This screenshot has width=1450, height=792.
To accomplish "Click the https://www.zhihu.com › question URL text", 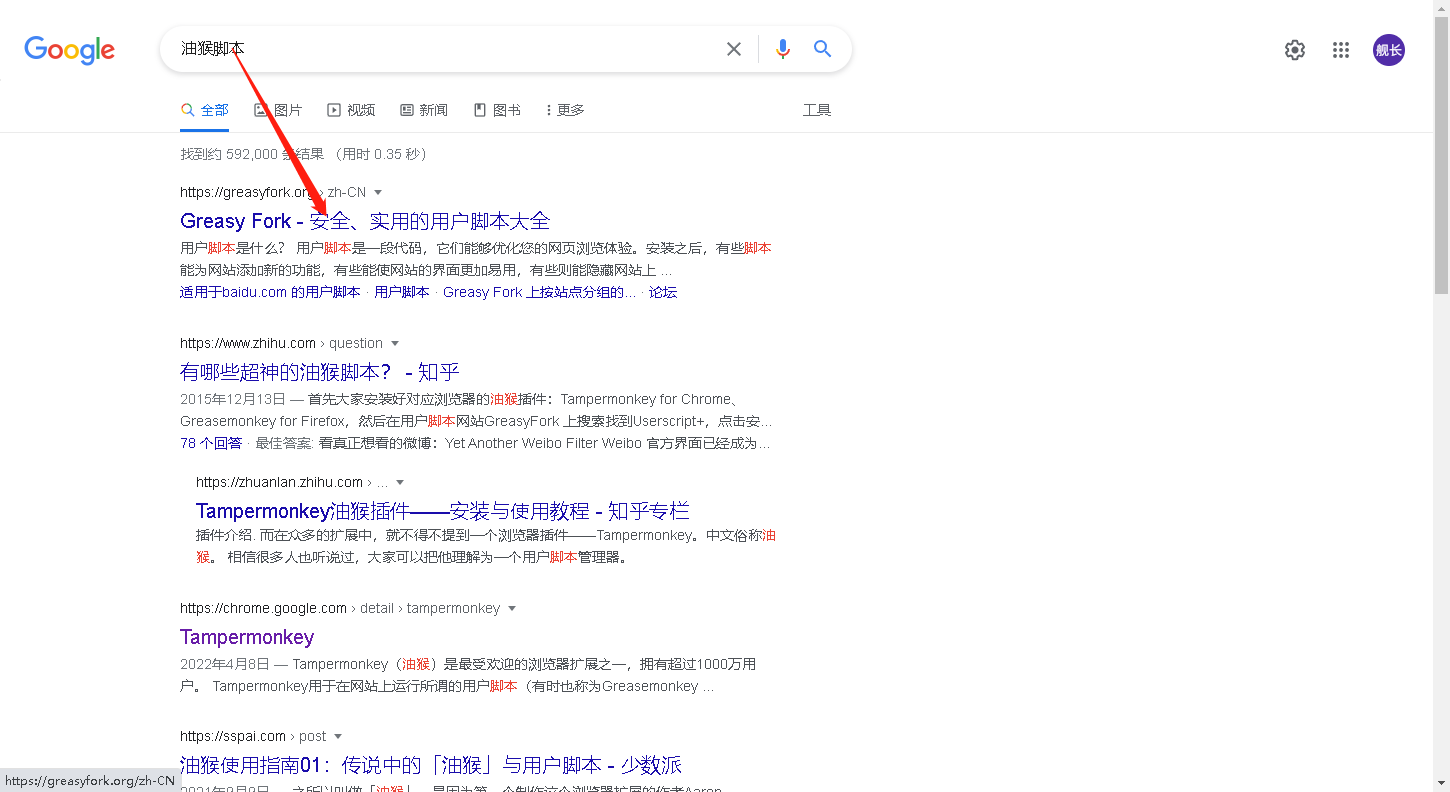I will [x=281, y=343].
